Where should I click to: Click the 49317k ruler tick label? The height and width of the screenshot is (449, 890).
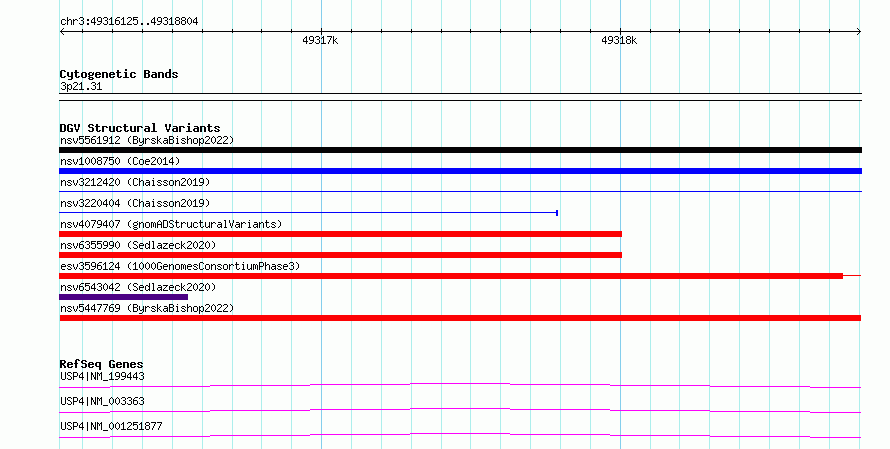[320, 40]
